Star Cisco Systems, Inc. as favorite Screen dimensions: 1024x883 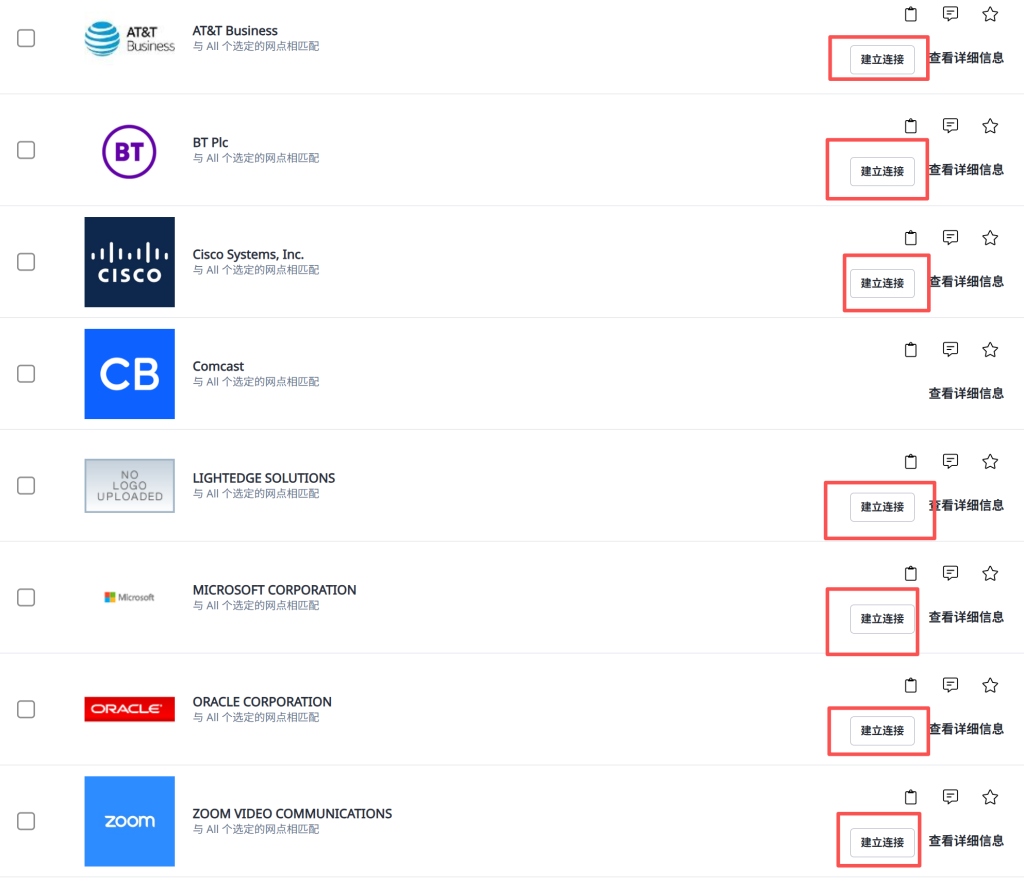990,238
